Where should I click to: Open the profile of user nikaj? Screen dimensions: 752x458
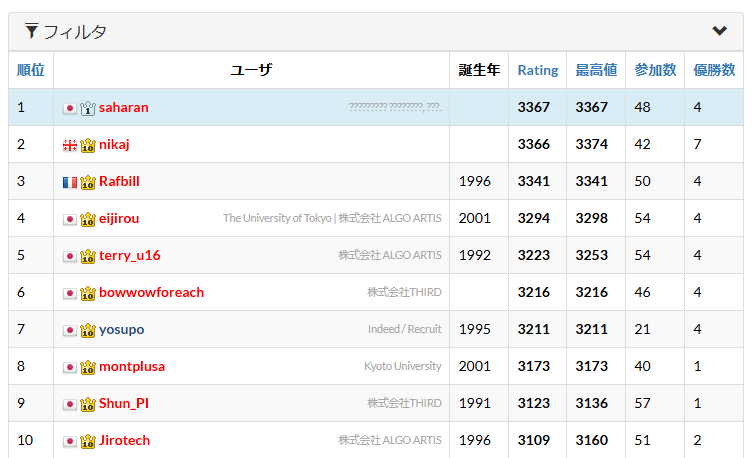pos(114,144)
